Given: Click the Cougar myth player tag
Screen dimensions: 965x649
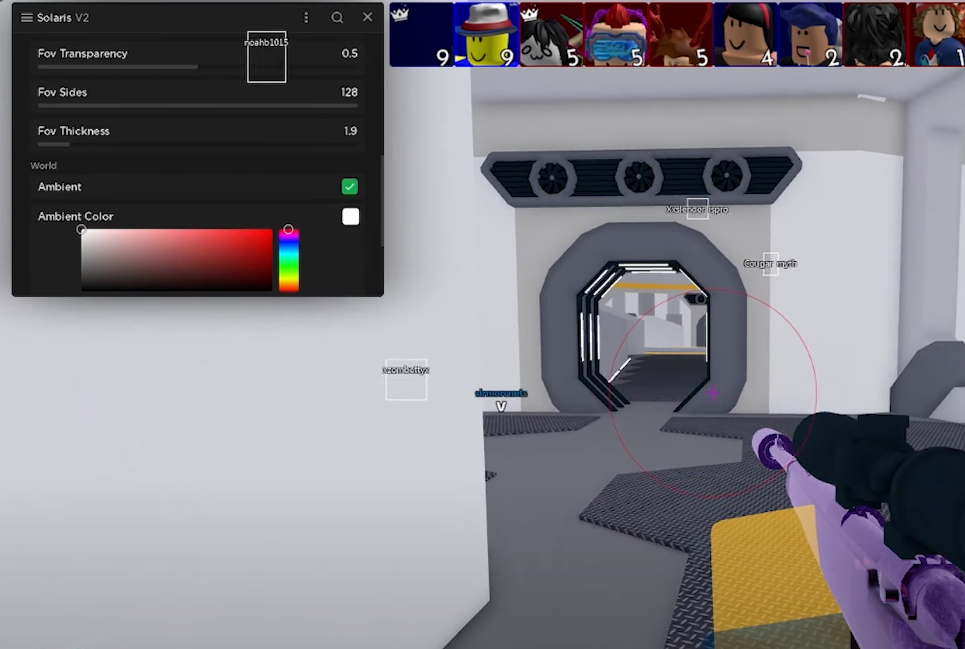Looking at the screenshot, I should (x=770, y=263).
